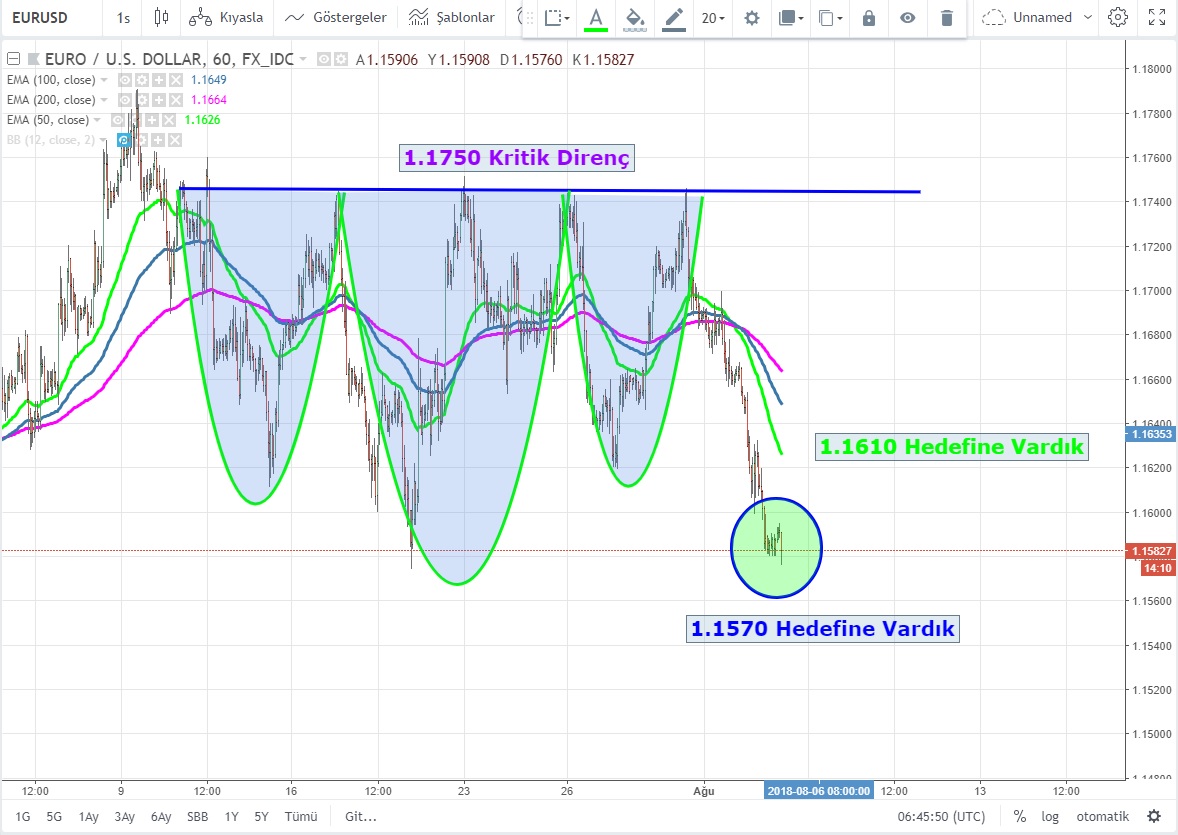Open the Şablonlar templates menu
Image resolution: width=1178 pixels, height=835 pixels.
click(x=452, y=17)
